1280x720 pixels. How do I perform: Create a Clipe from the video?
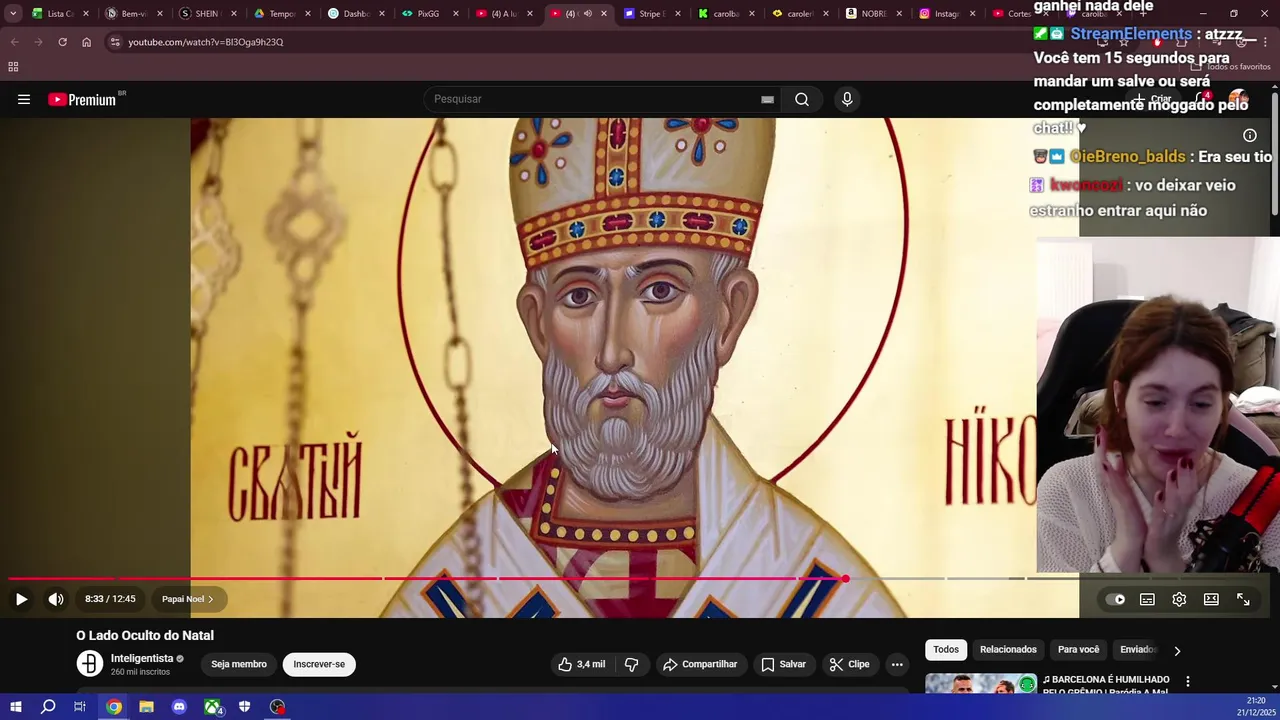pyautogui.click(x=849, y=664)
